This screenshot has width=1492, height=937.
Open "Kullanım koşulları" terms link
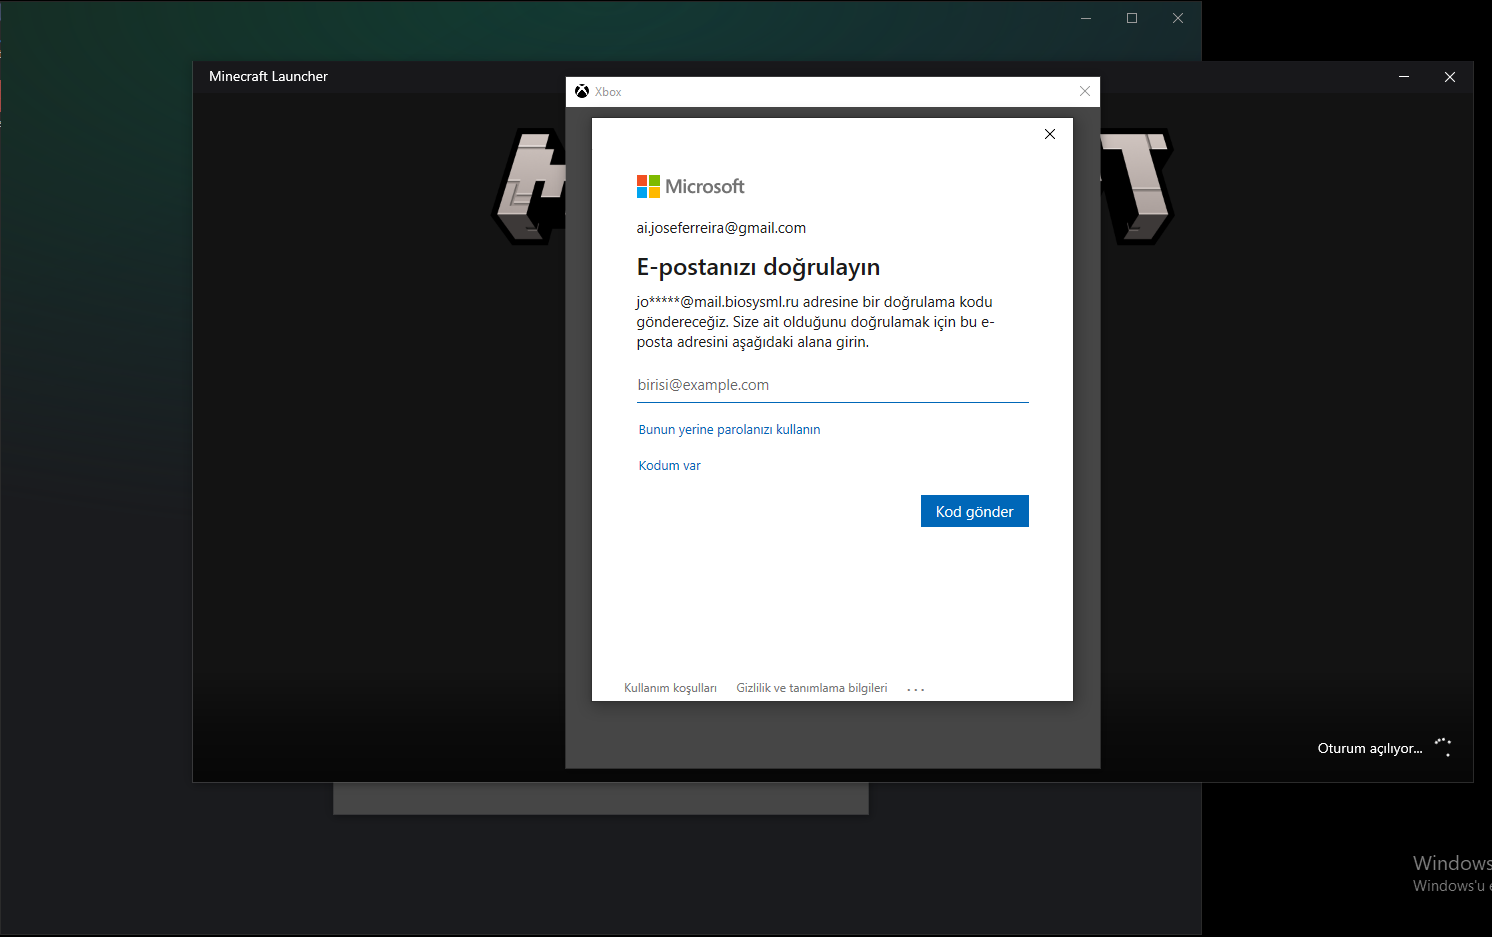[670, 688]
